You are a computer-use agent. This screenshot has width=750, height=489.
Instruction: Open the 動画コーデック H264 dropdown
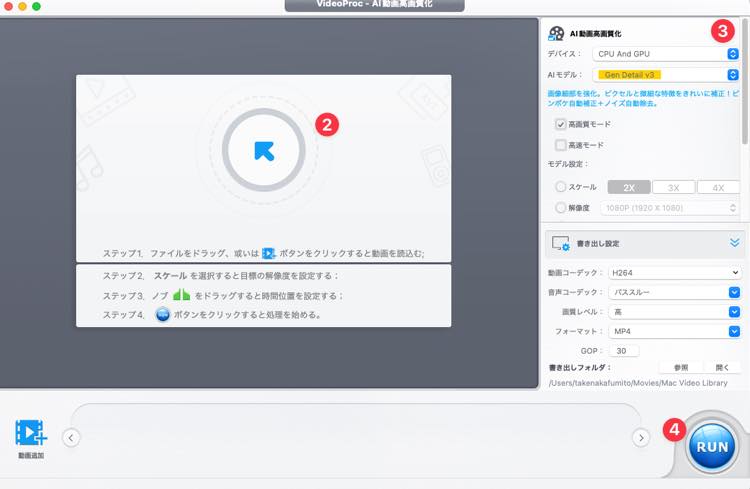(674, 273)
